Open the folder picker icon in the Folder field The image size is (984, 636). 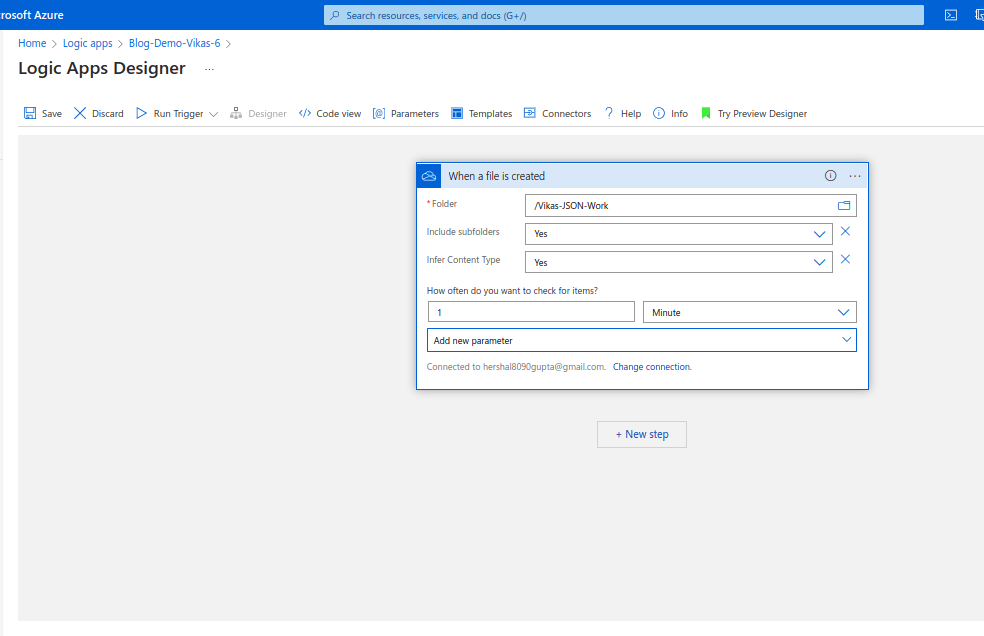pos(844,205)
